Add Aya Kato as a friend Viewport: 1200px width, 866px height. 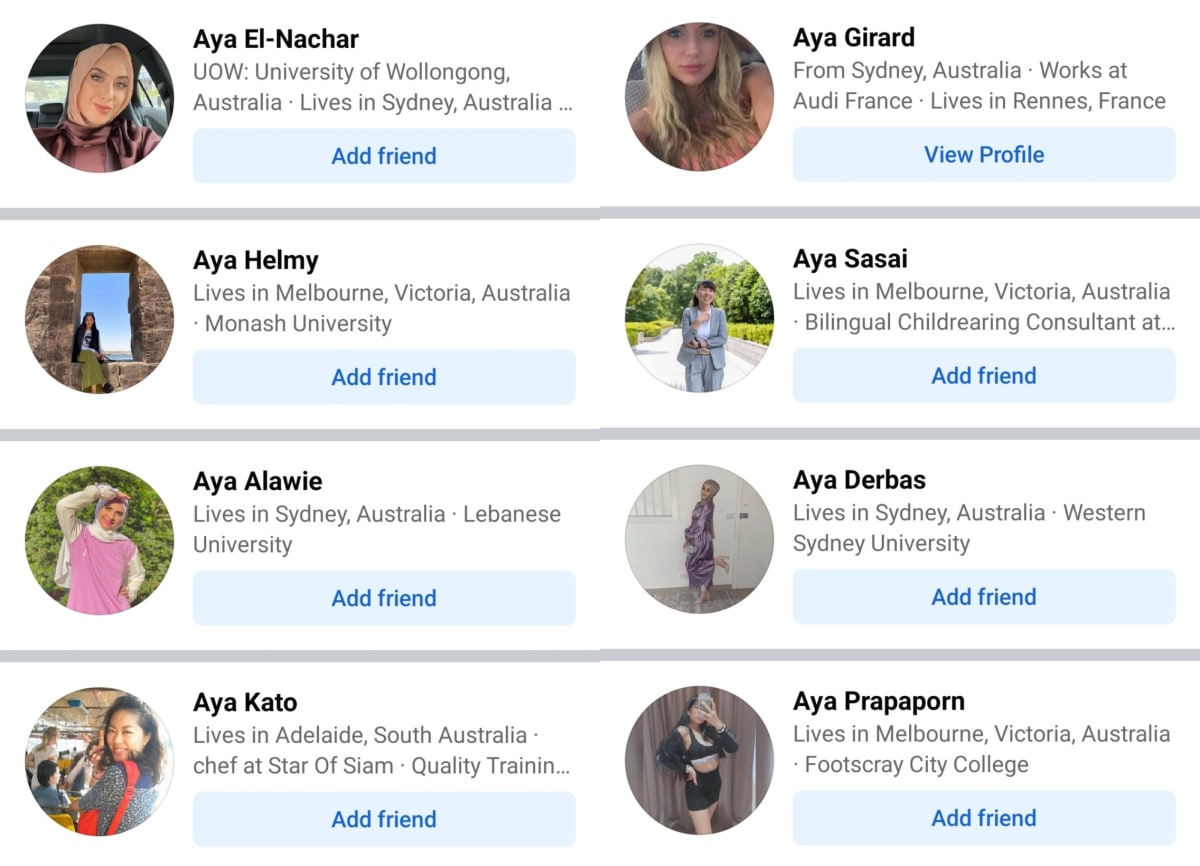tap(384, 819)
